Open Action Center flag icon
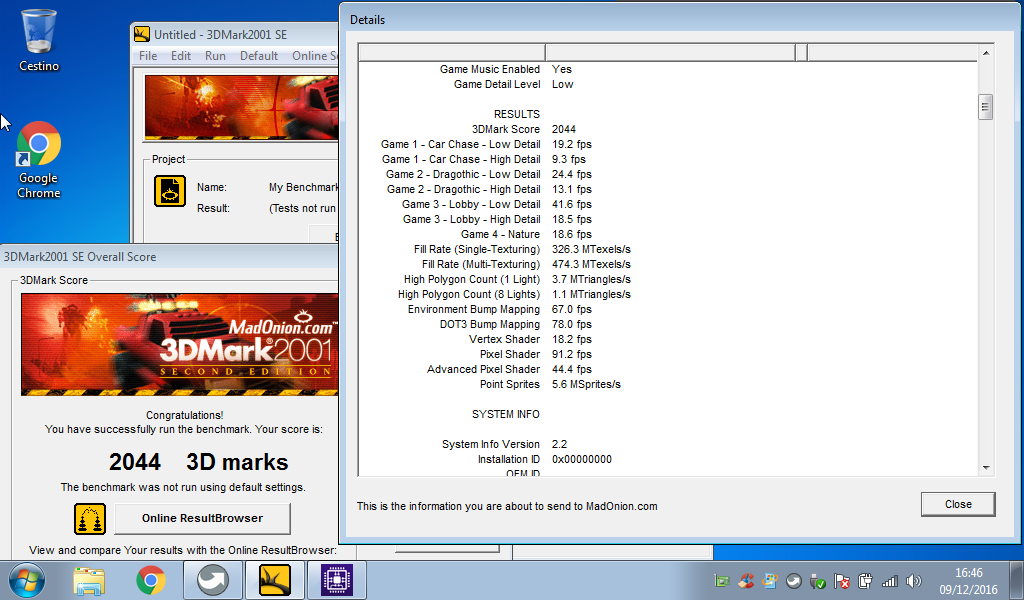The image size is (1024, 600). tap(842, 580)
